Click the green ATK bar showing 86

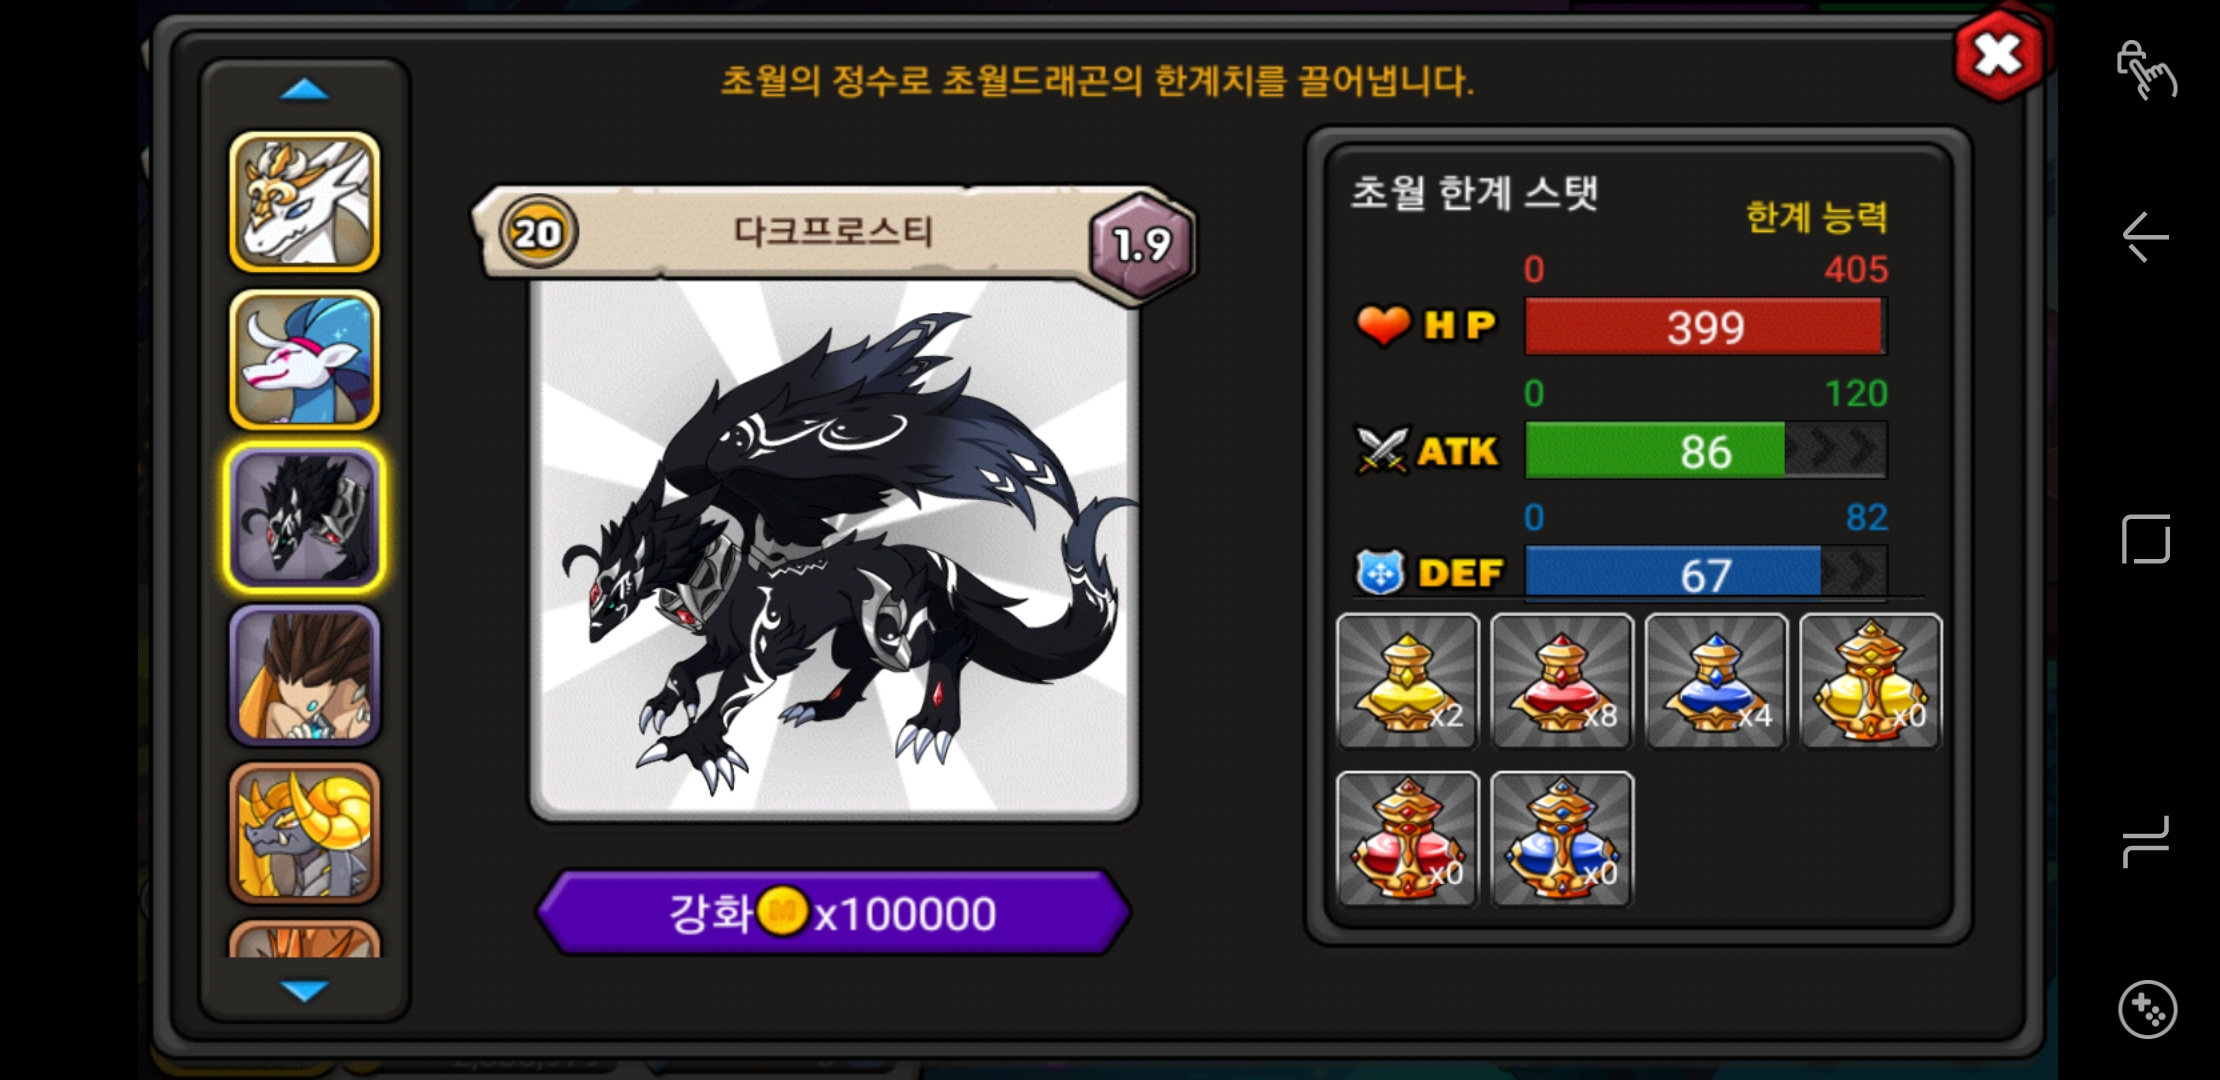(x=1705, y=451)
